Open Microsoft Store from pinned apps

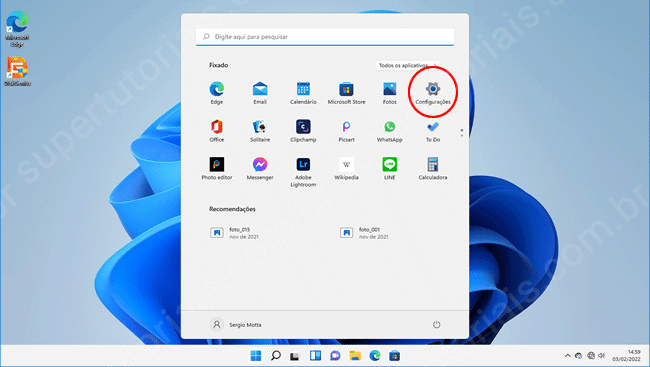click(346, 93)
